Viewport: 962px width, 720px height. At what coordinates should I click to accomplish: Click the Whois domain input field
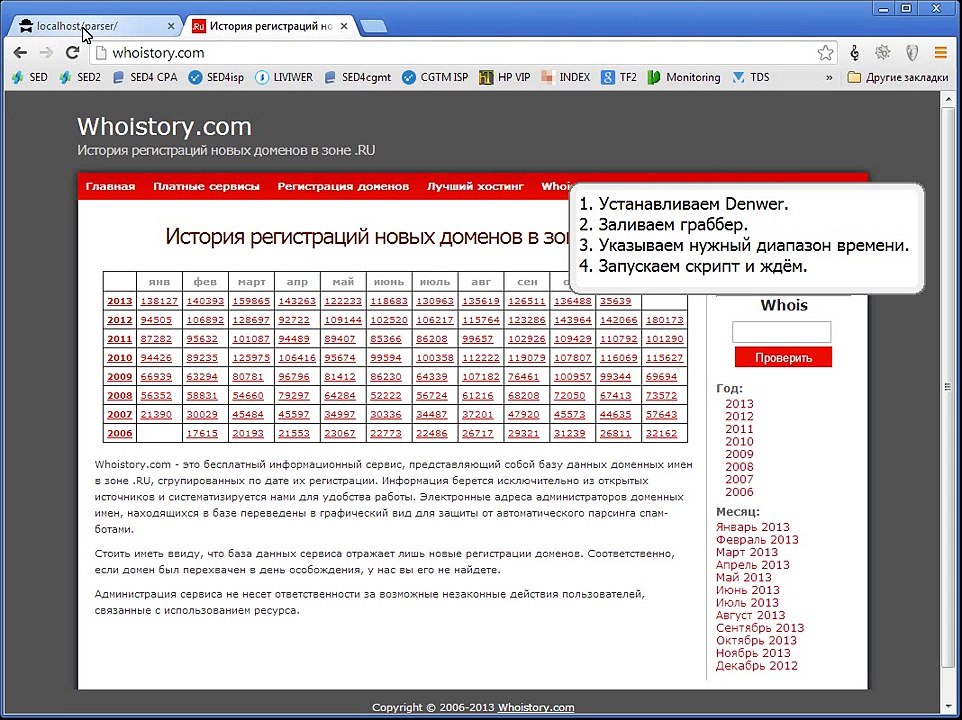[781, 332]
